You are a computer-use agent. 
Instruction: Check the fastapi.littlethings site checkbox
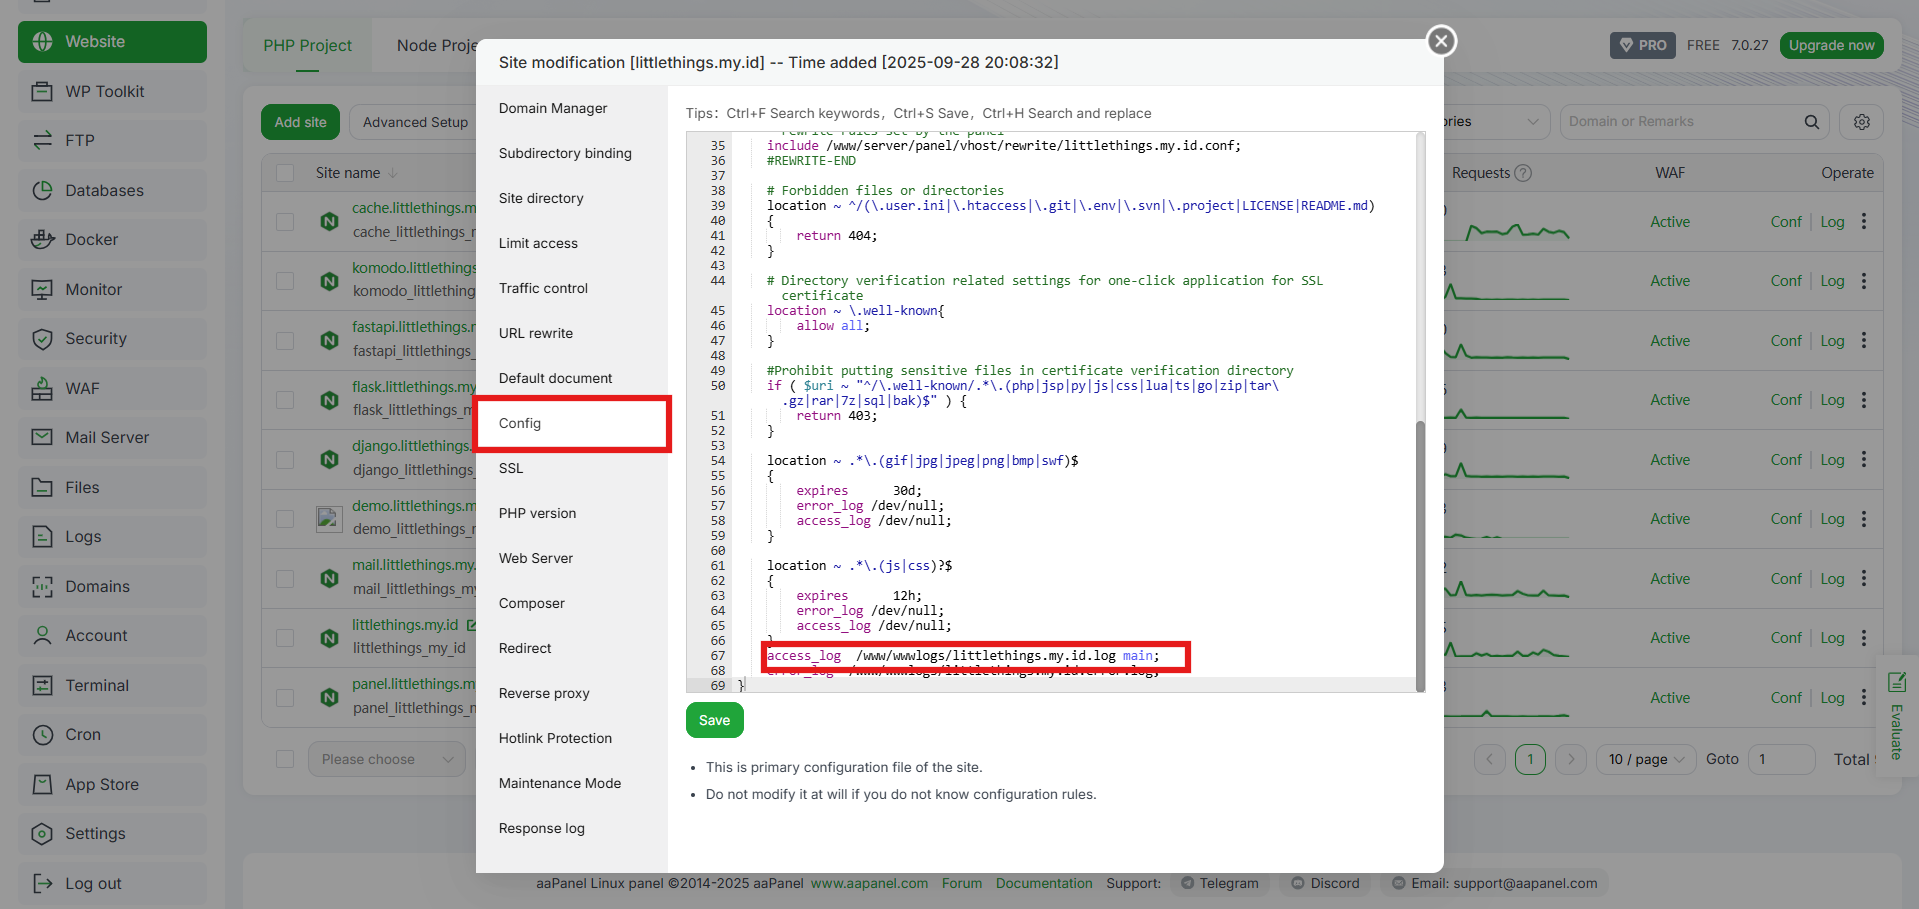click(x=285, y=340)
